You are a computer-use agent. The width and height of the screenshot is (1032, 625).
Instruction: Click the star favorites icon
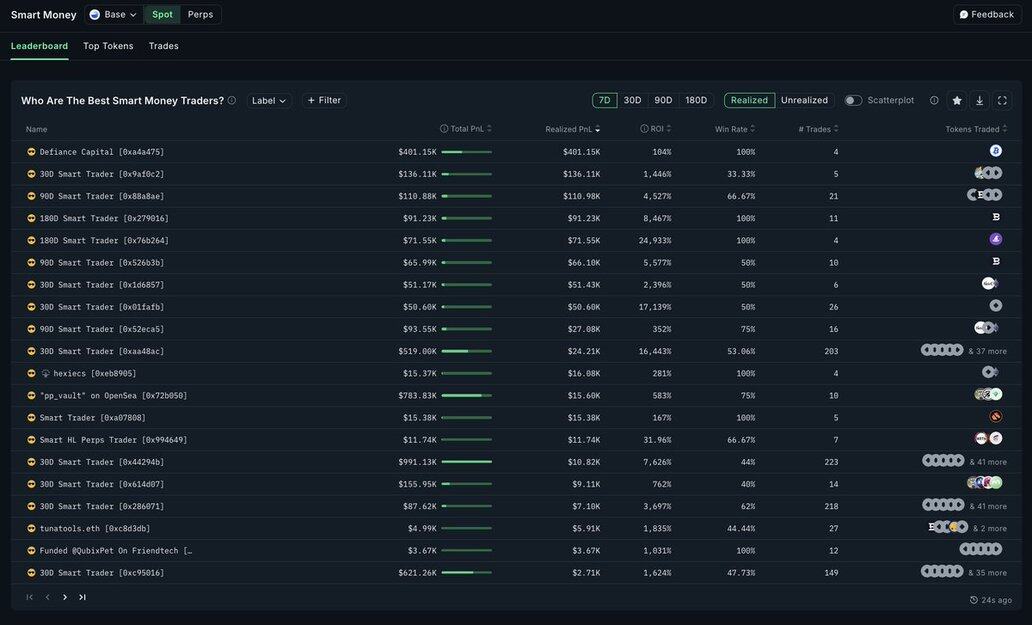[957, 100]
